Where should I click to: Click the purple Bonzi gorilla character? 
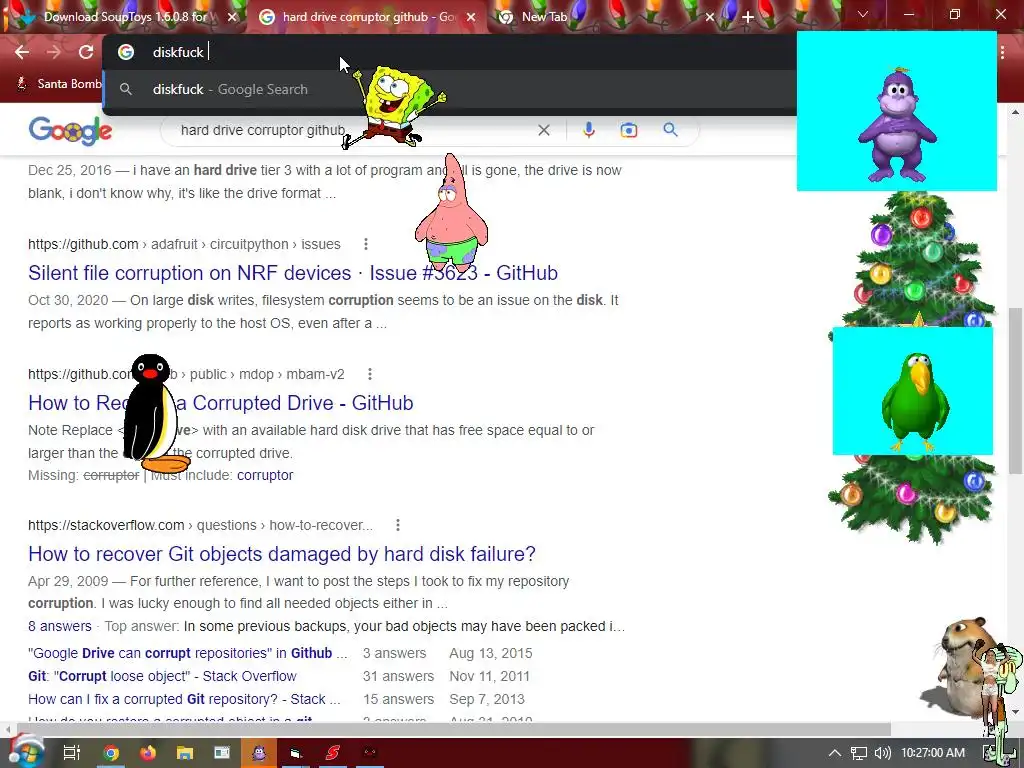[897, 124]
